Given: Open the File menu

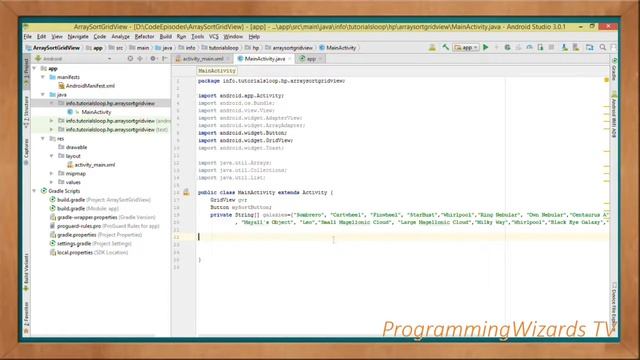Looking at the screenshot, I should point(27,37).
